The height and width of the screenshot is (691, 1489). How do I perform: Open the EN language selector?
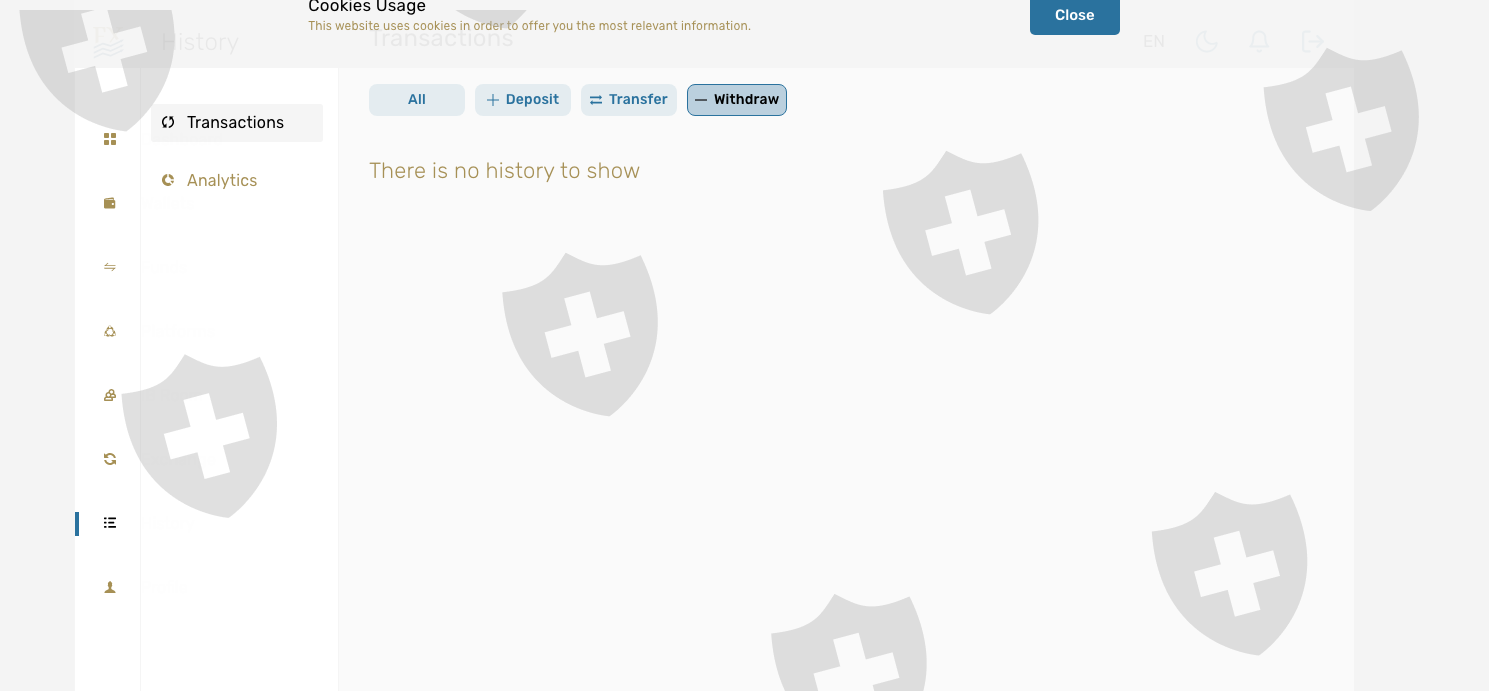[x=1154, y=41]
